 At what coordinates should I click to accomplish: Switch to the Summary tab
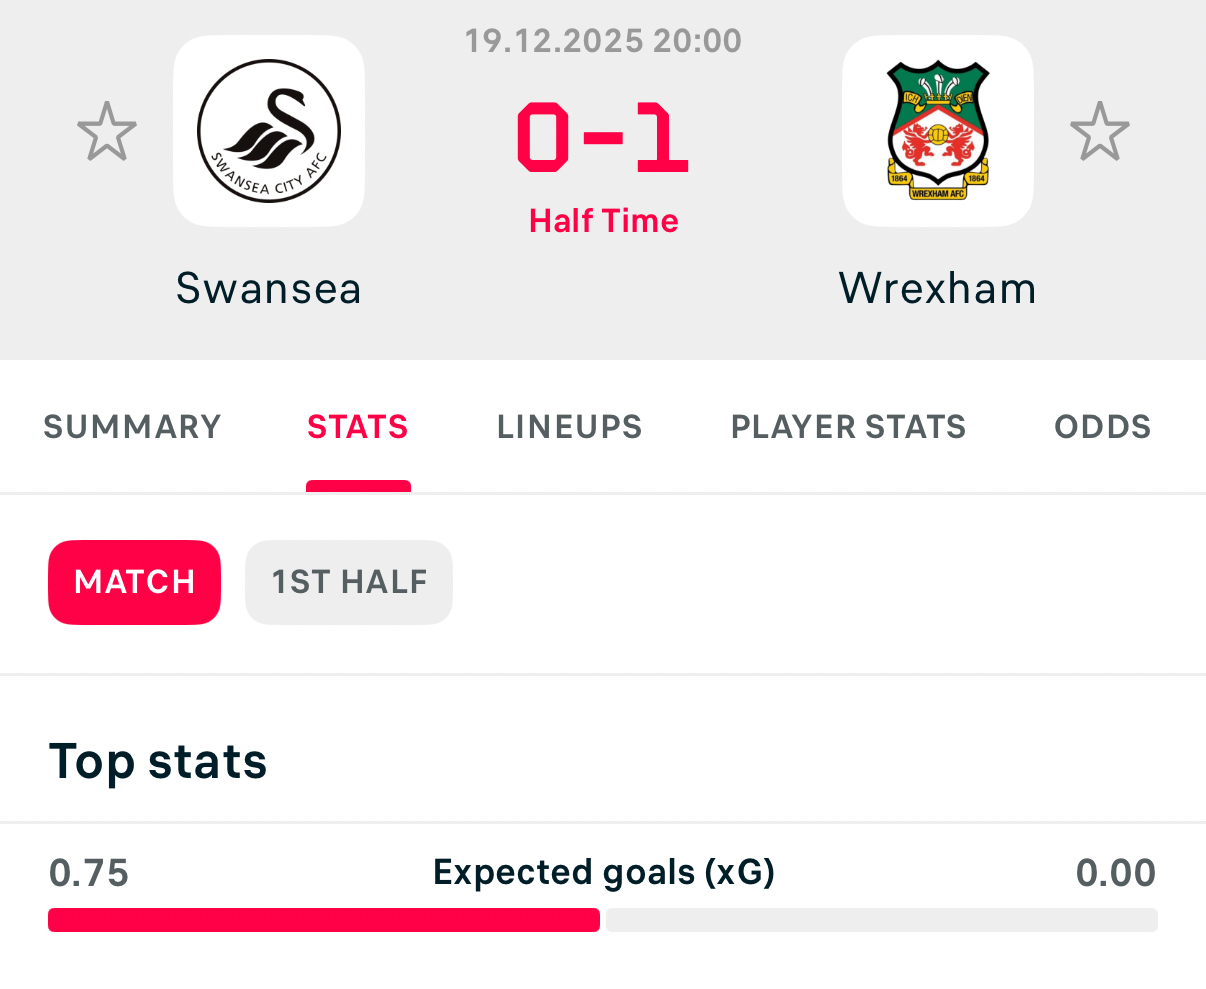pyautogui.click(x=132, y=427)
